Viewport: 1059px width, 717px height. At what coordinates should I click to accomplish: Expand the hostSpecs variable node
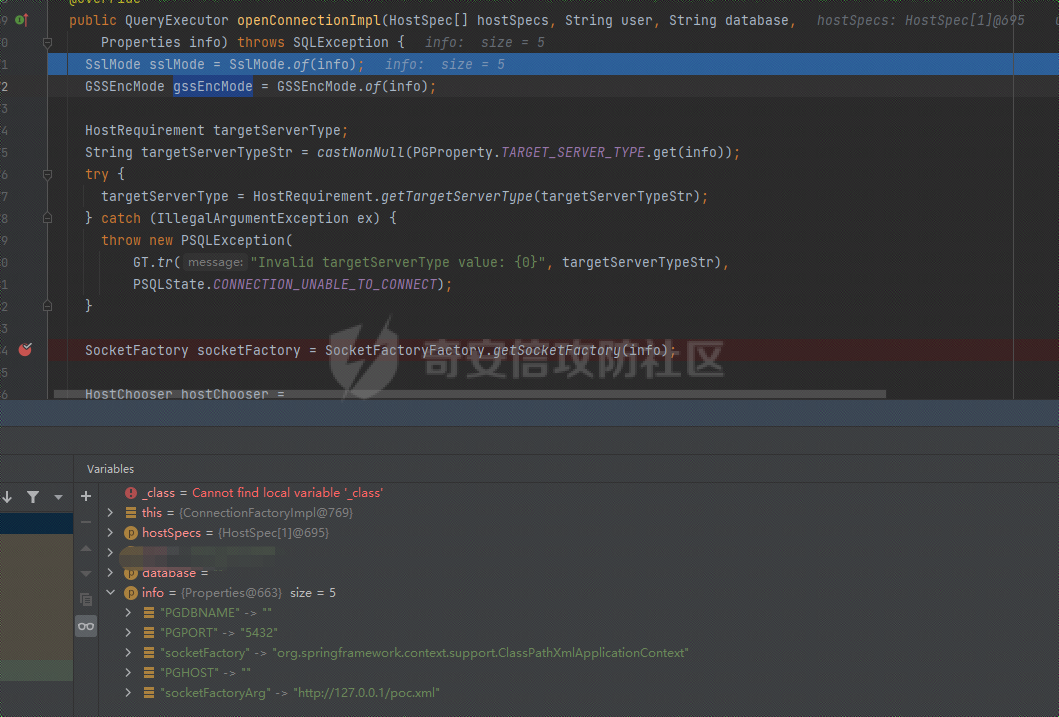[112, 533]
